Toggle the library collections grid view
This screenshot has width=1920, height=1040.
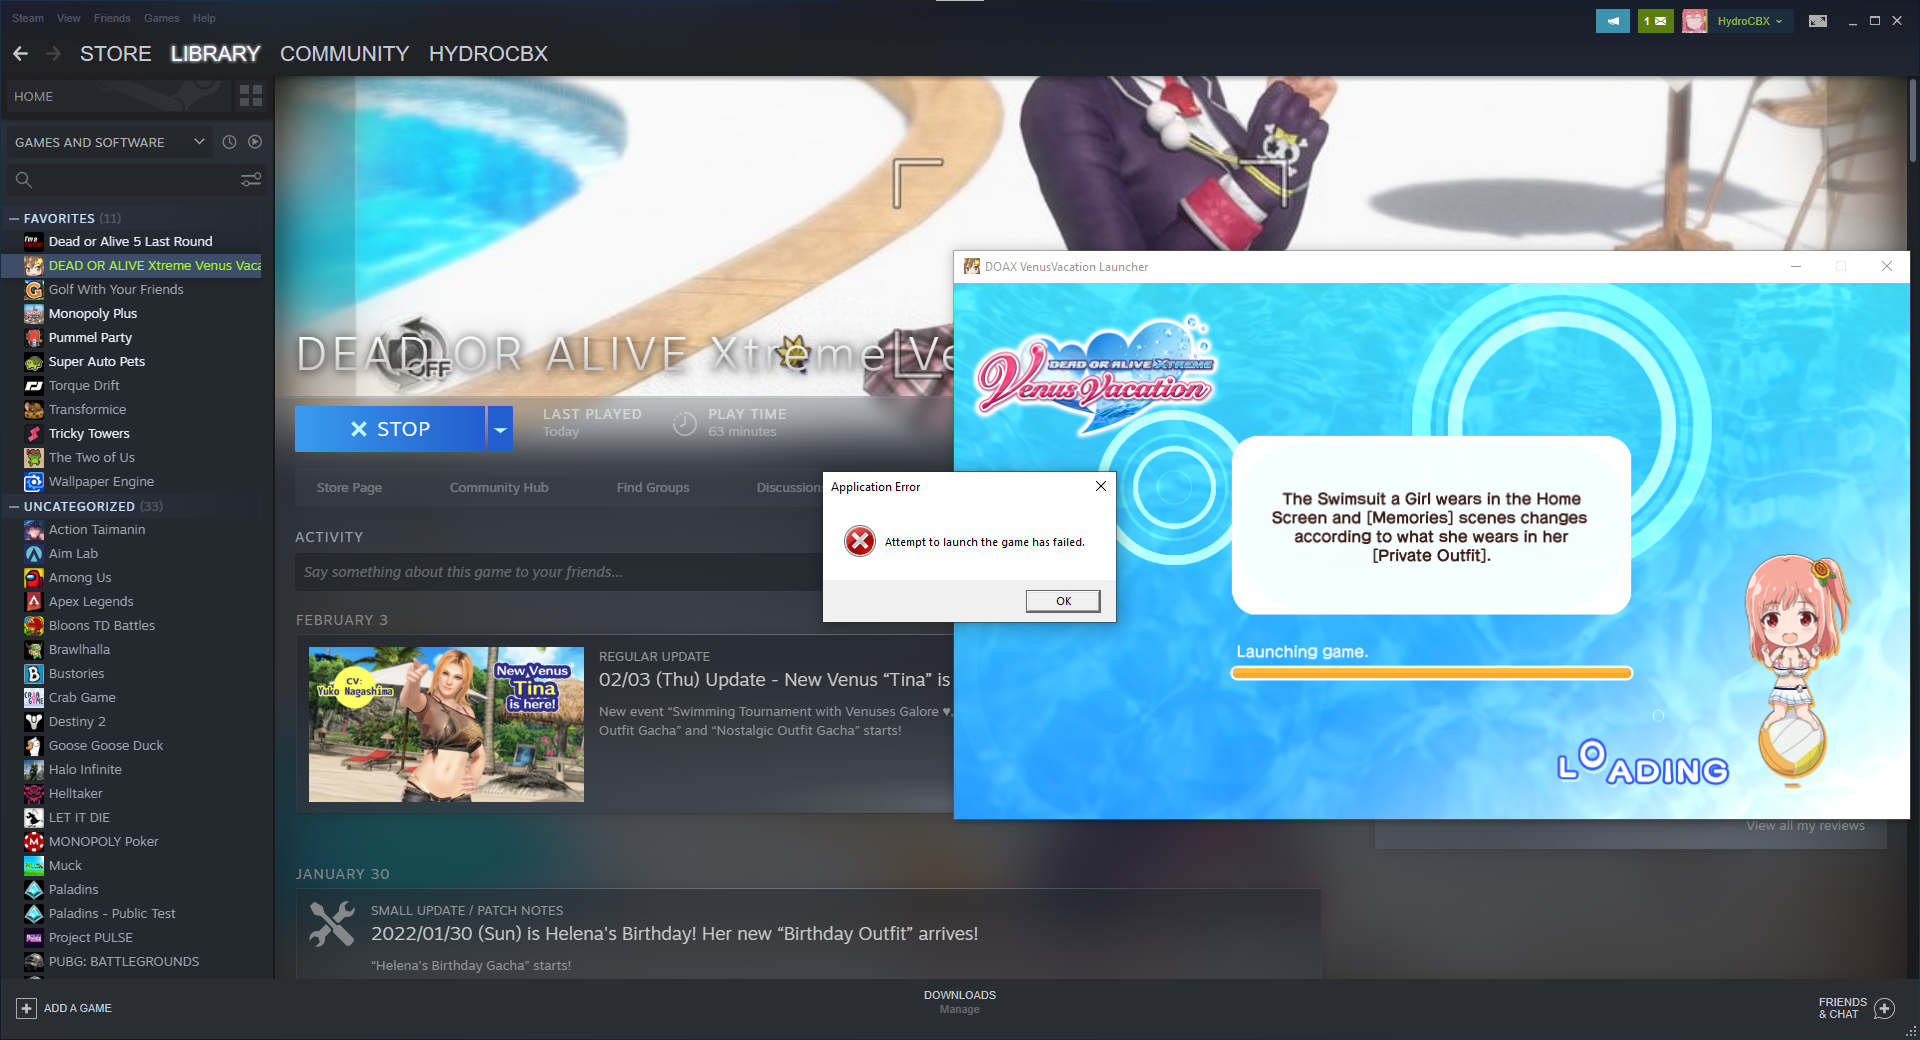point(250,96)
